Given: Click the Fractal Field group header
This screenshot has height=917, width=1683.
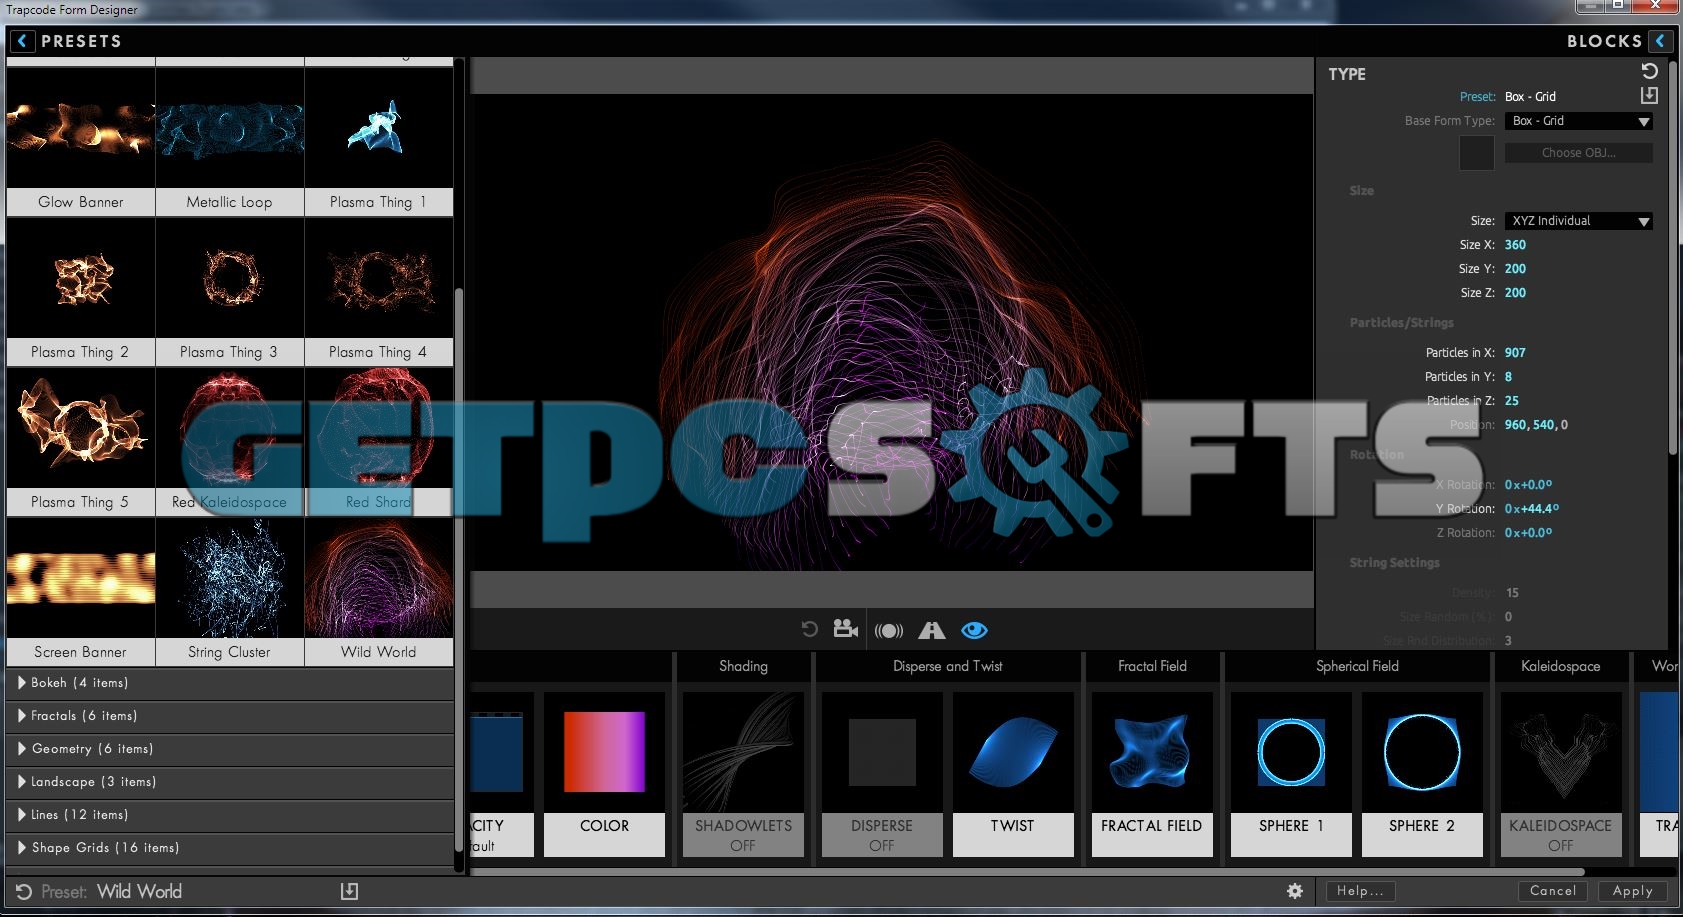Looking at the screenshot, I should [x=1152, y=666].
